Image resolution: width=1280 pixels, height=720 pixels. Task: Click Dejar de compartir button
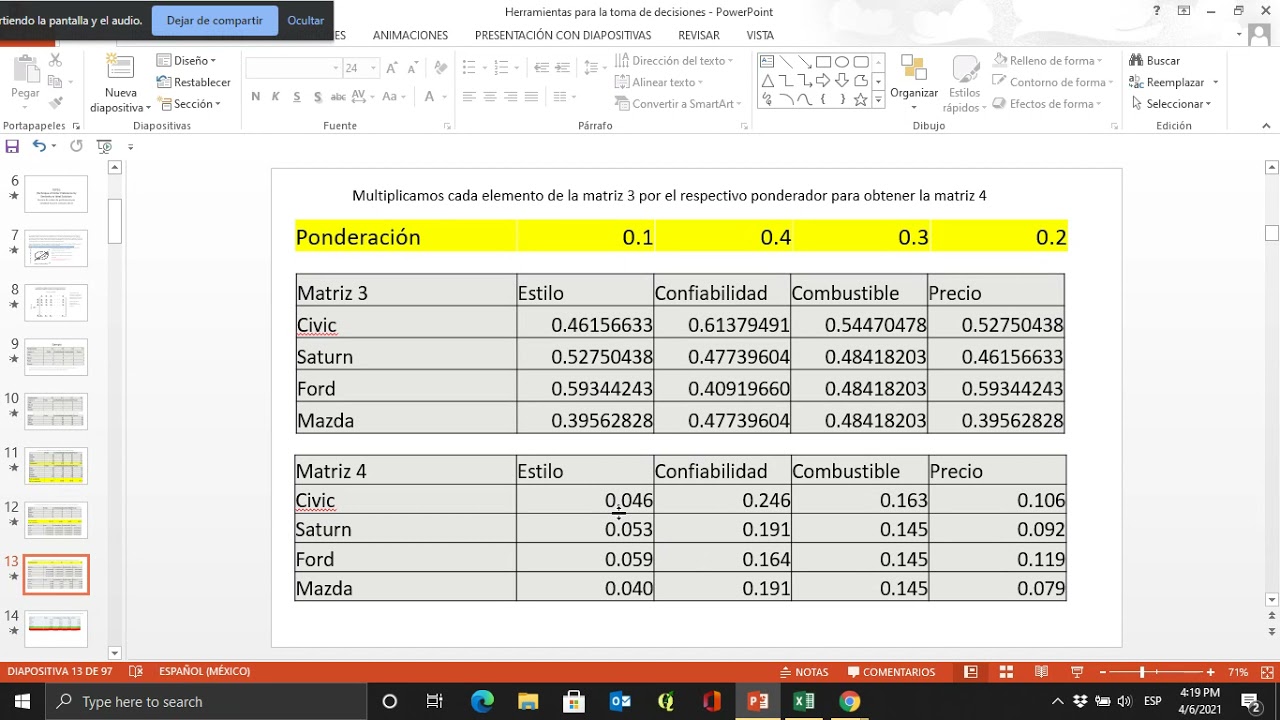[215, 20]
